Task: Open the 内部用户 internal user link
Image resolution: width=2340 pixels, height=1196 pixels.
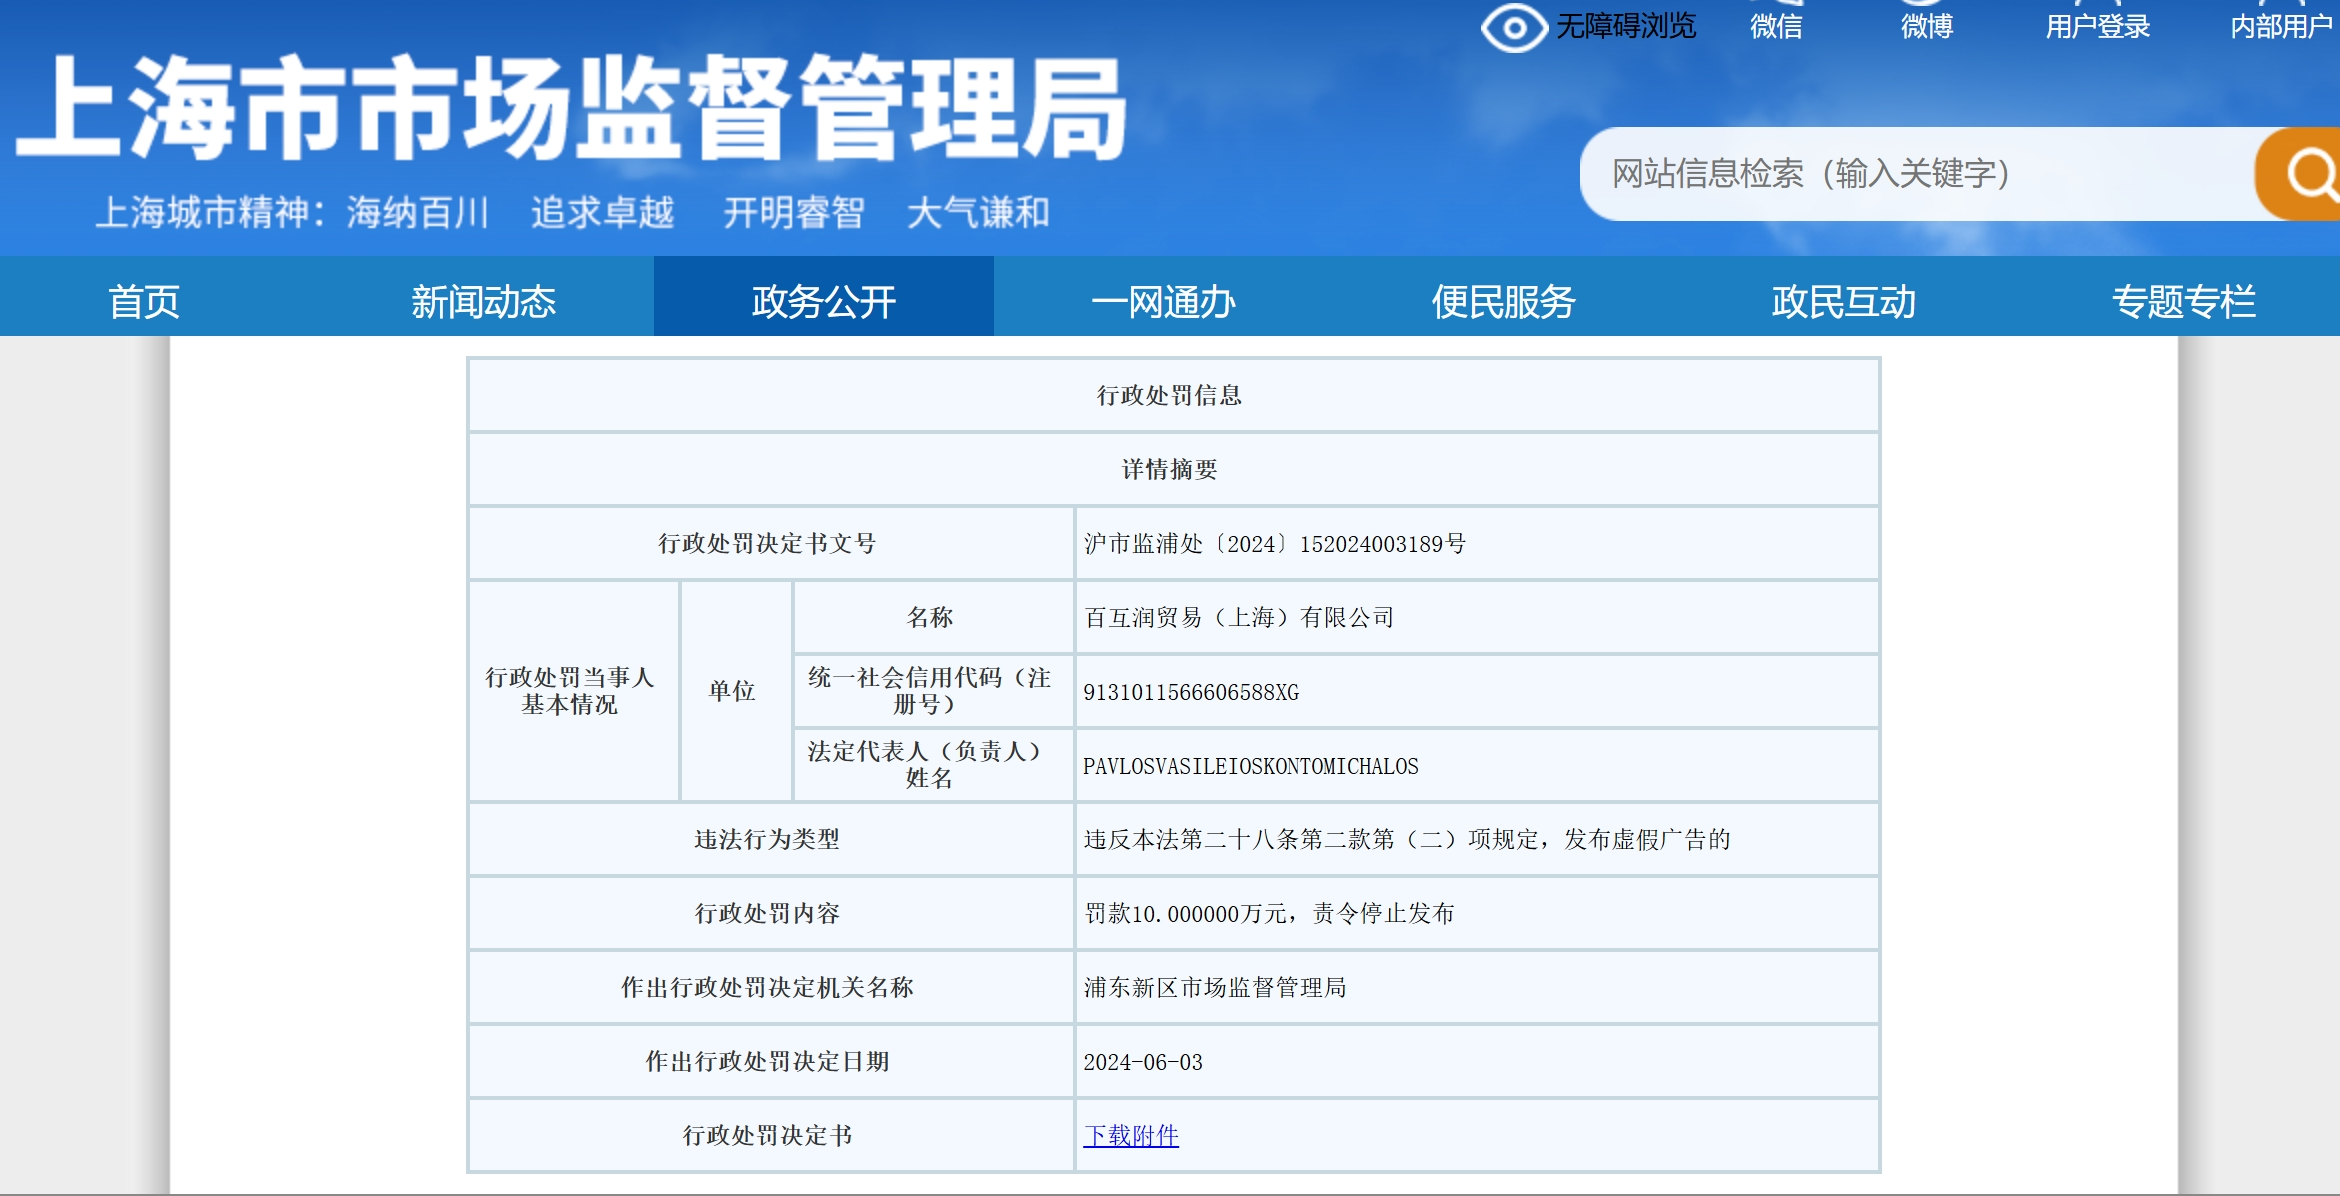Action: [2281, 26]
